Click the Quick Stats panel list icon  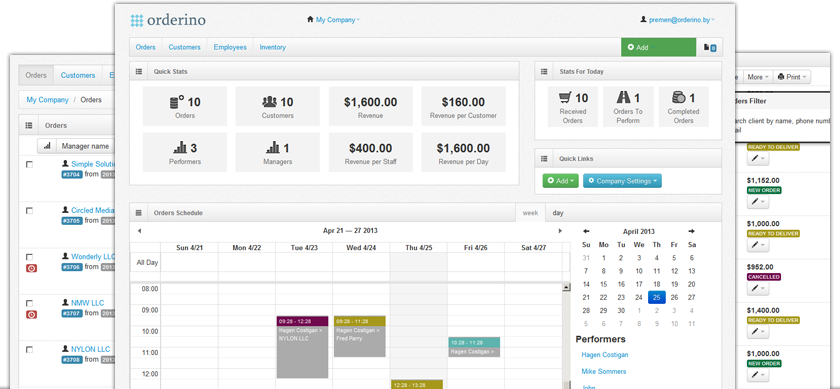coord(139,71)
